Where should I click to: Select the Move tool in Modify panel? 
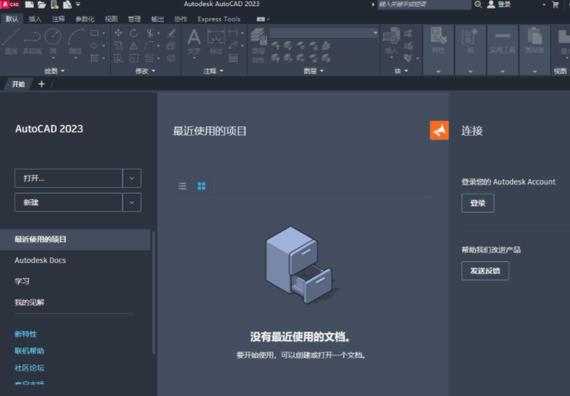pyautogui.click(x=118, y=33)
